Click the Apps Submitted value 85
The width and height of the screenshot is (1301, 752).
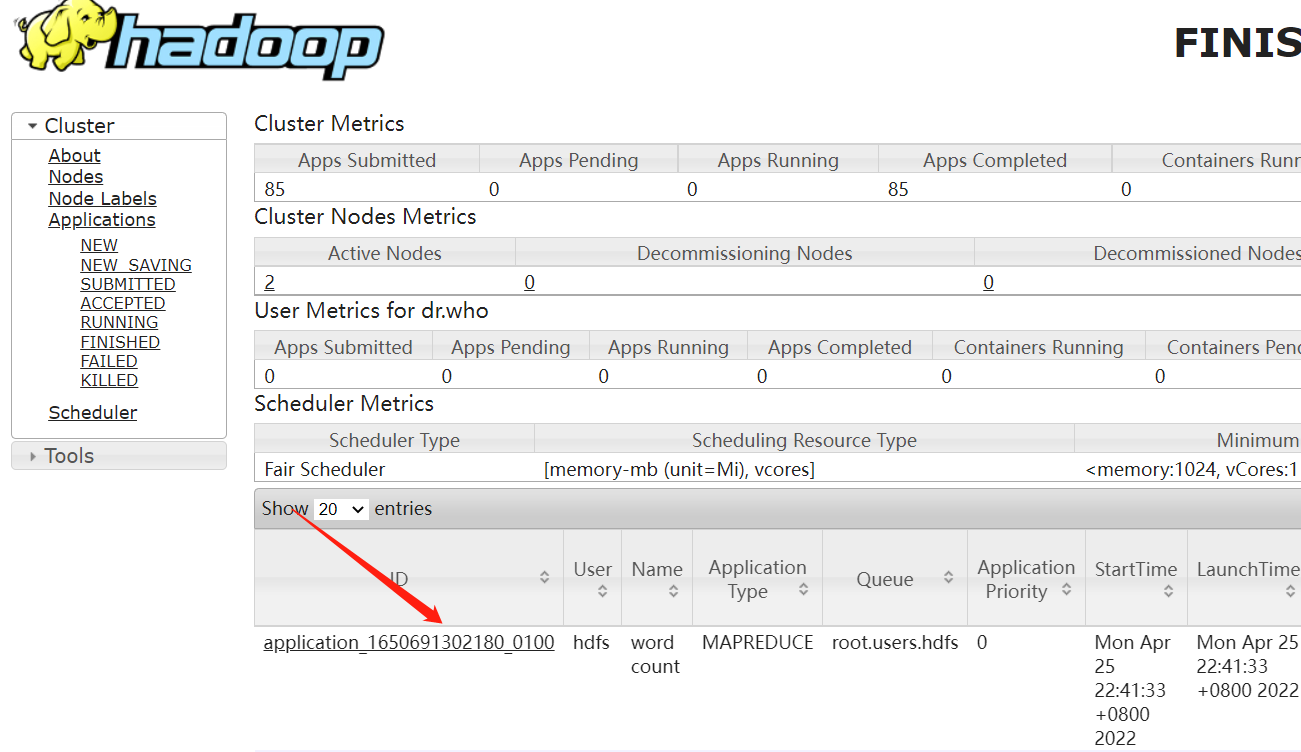[x=275, y=189]
